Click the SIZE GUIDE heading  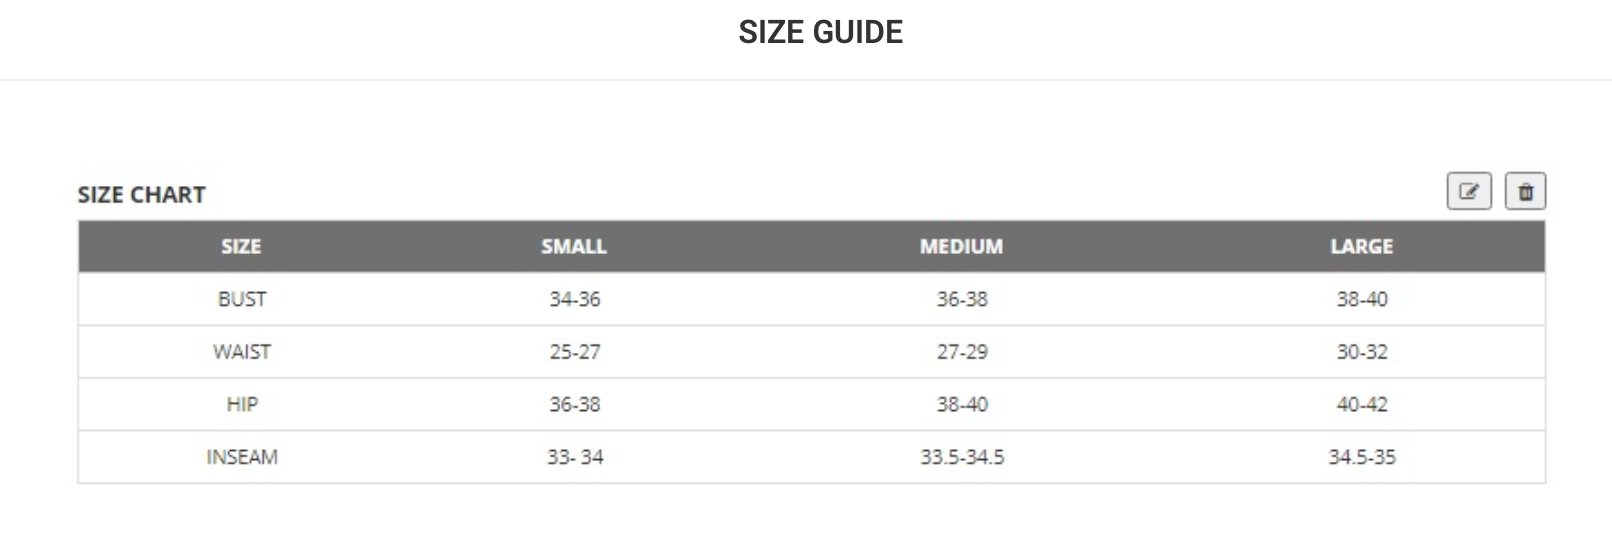click(x=820, y=32)
